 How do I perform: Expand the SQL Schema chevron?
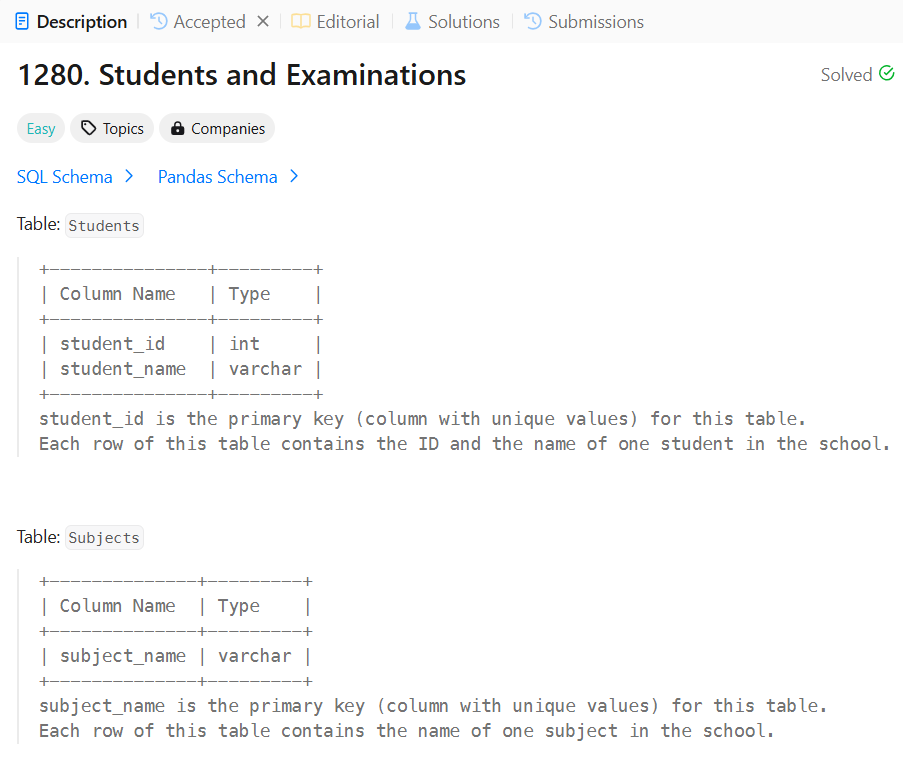point(129,176)
